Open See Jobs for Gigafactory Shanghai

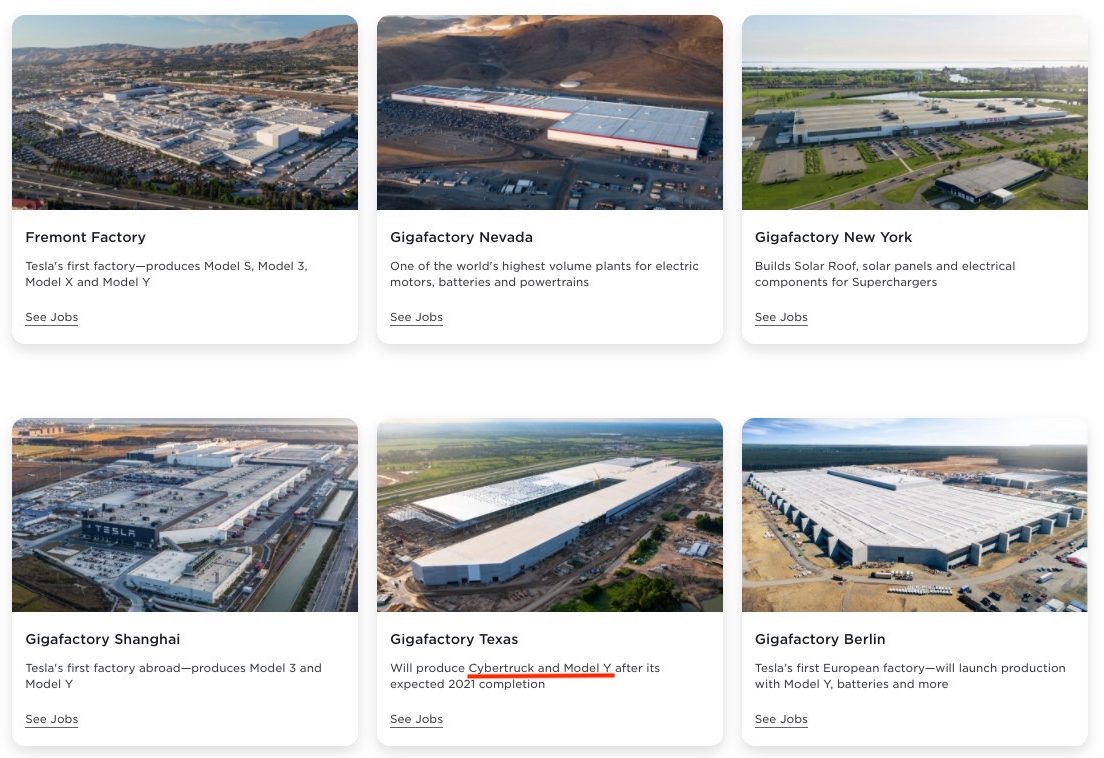point(51,719)
